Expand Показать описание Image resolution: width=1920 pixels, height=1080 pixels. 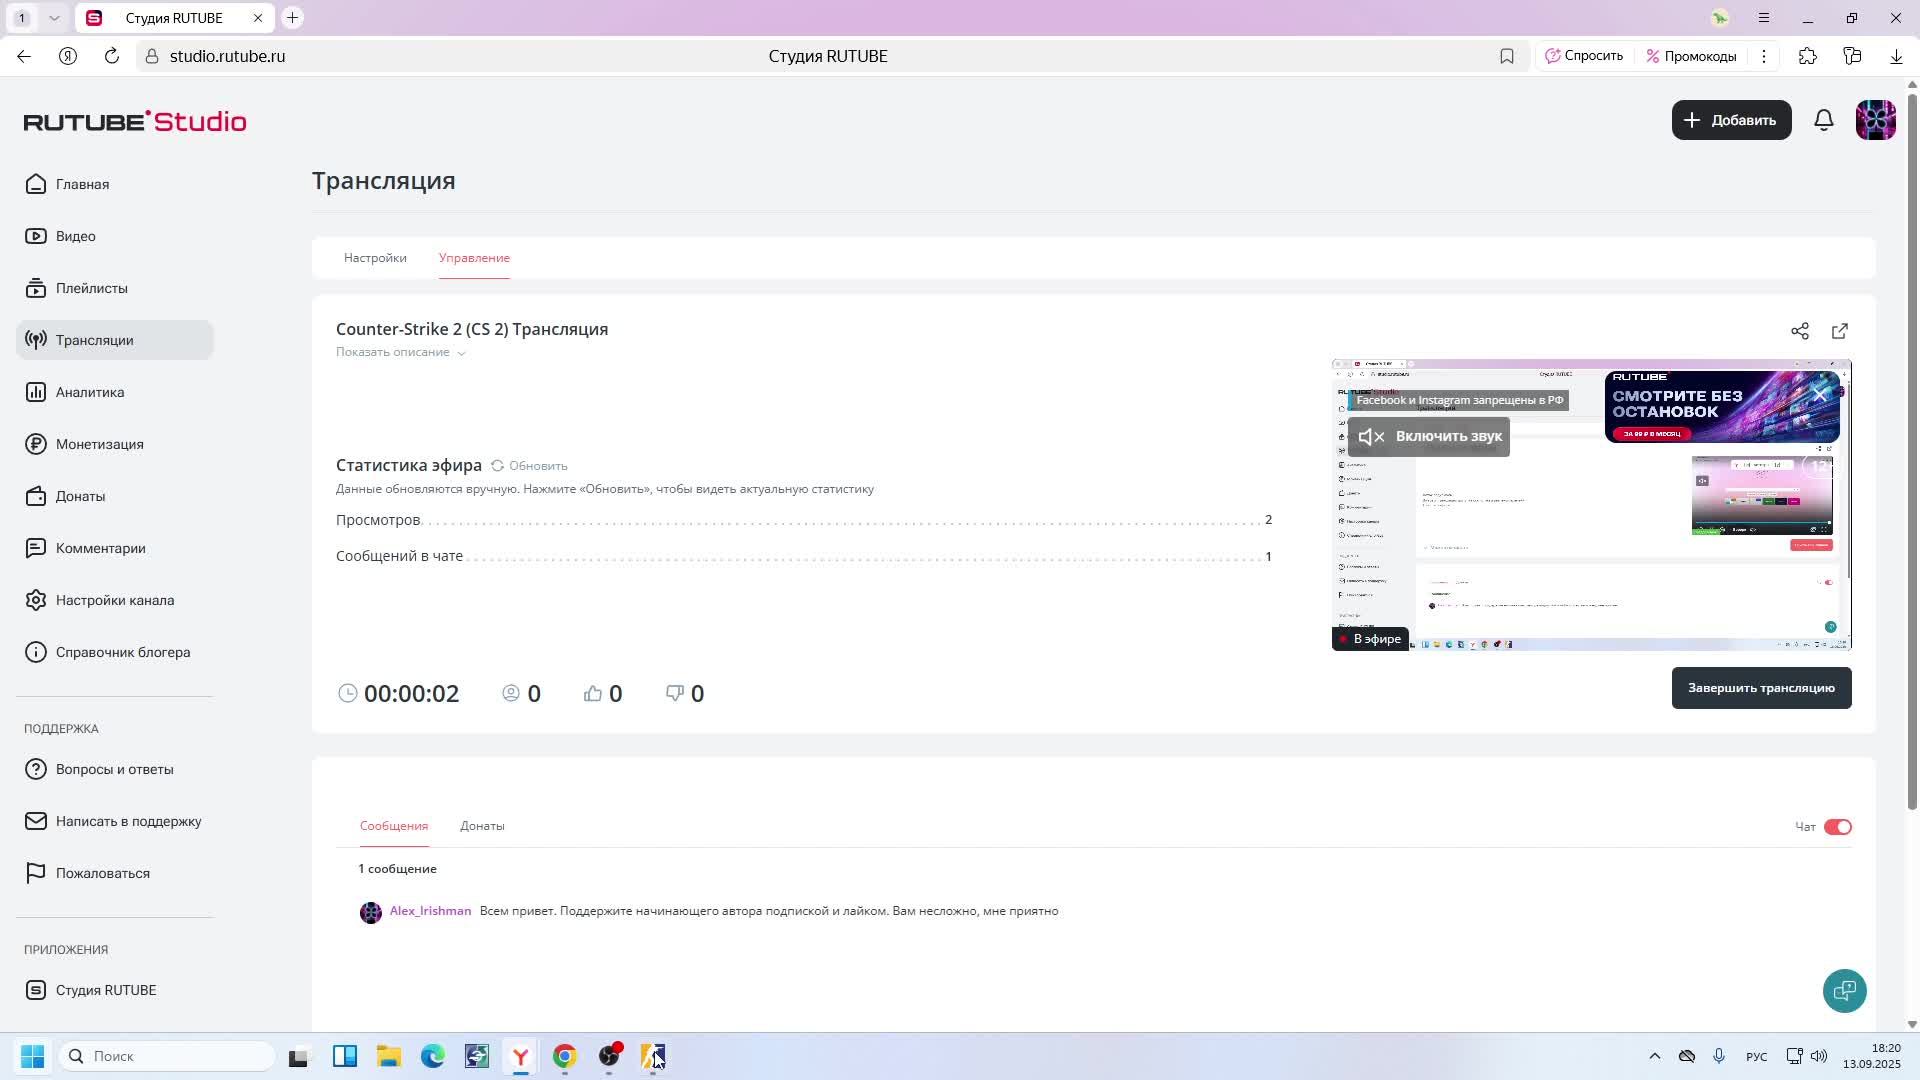coord(400,352)
